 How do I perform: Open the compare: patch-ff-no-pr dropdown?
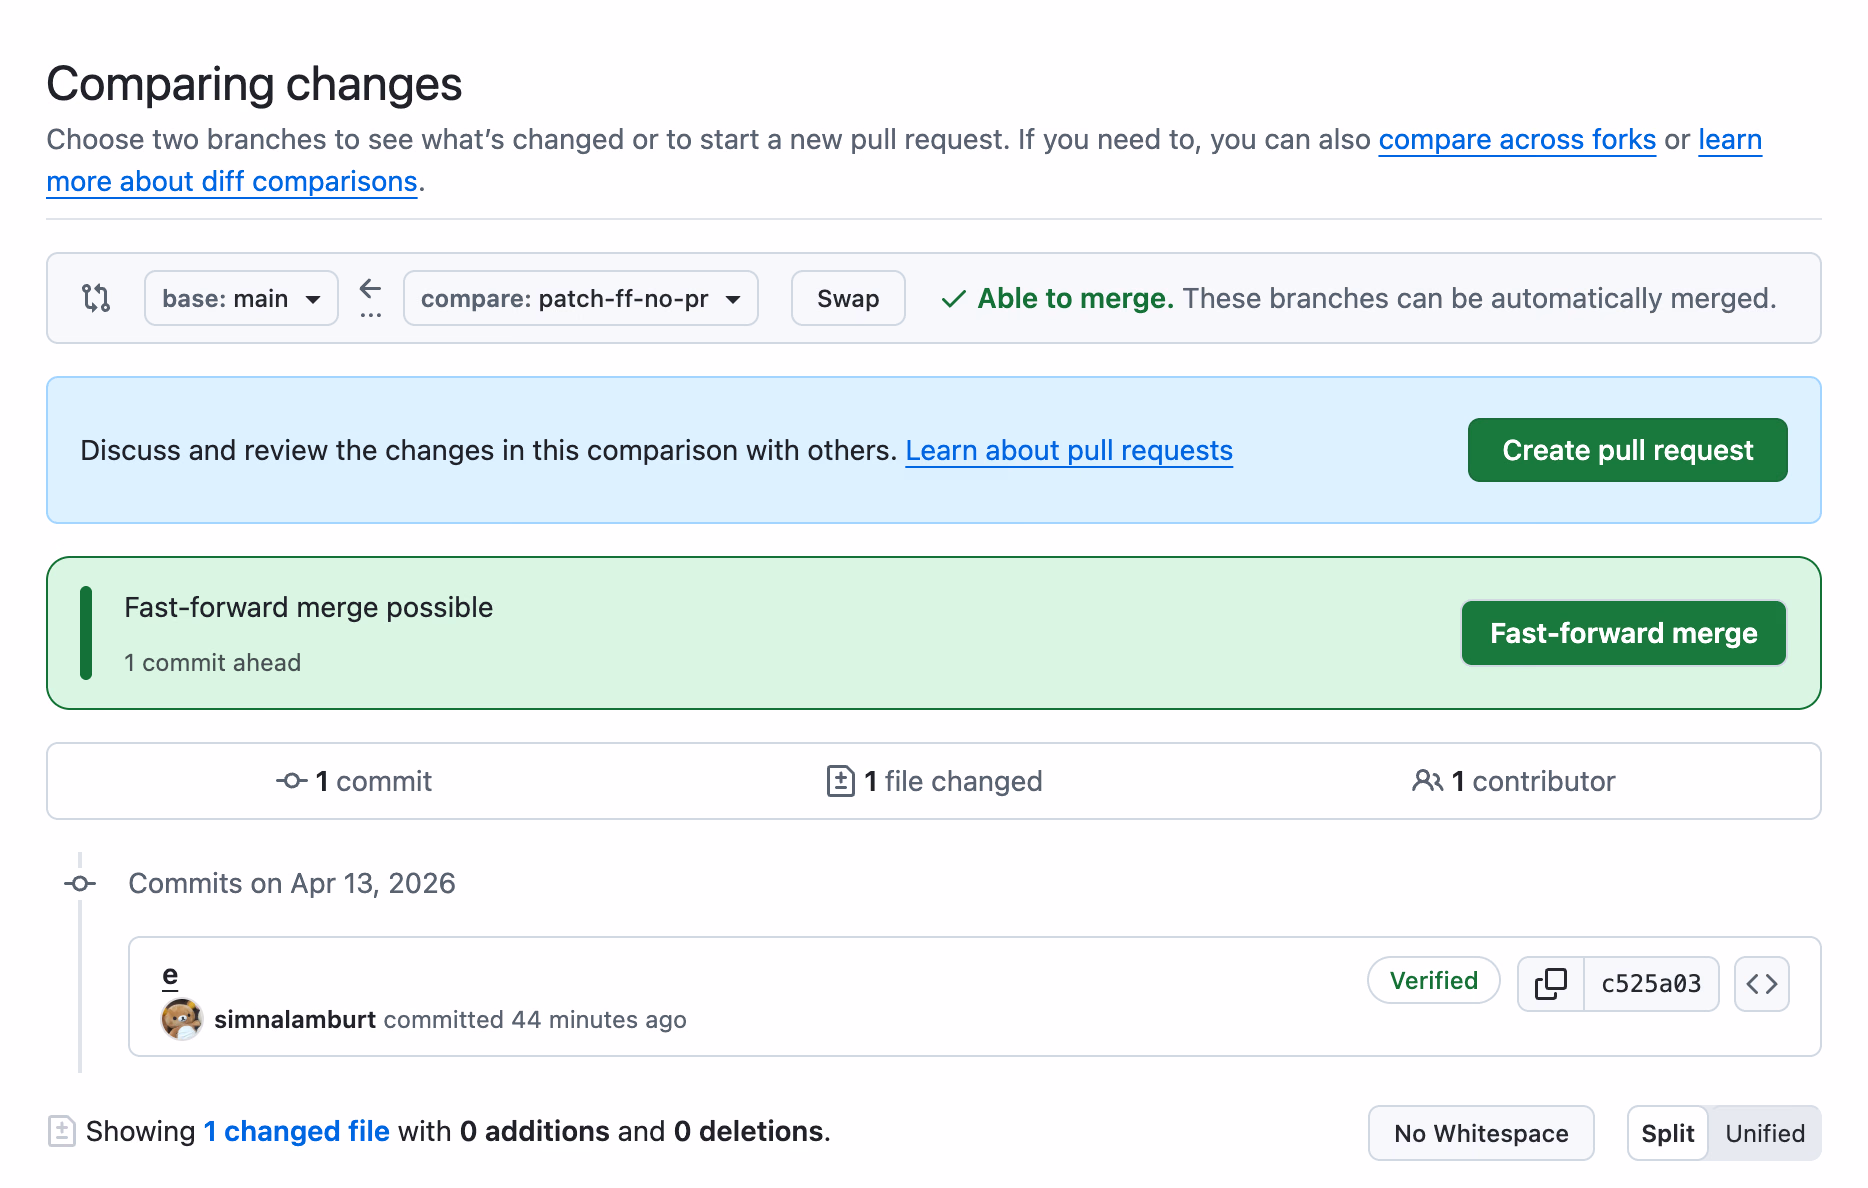[x=581, y=298]
